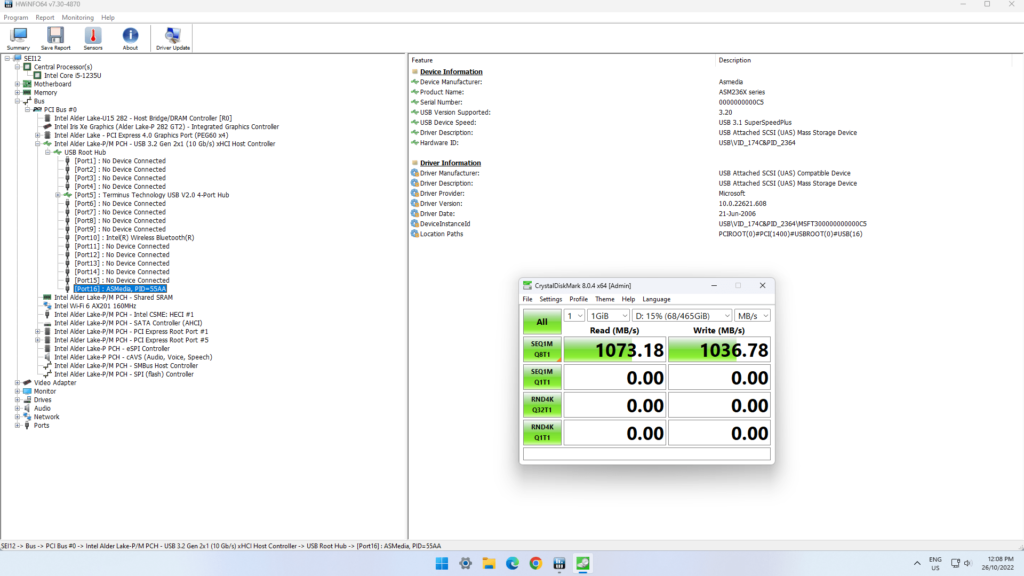1024x576 pixels.
Task: Open Microsoft Edge from the taskbar
Action: coord(512,564)
